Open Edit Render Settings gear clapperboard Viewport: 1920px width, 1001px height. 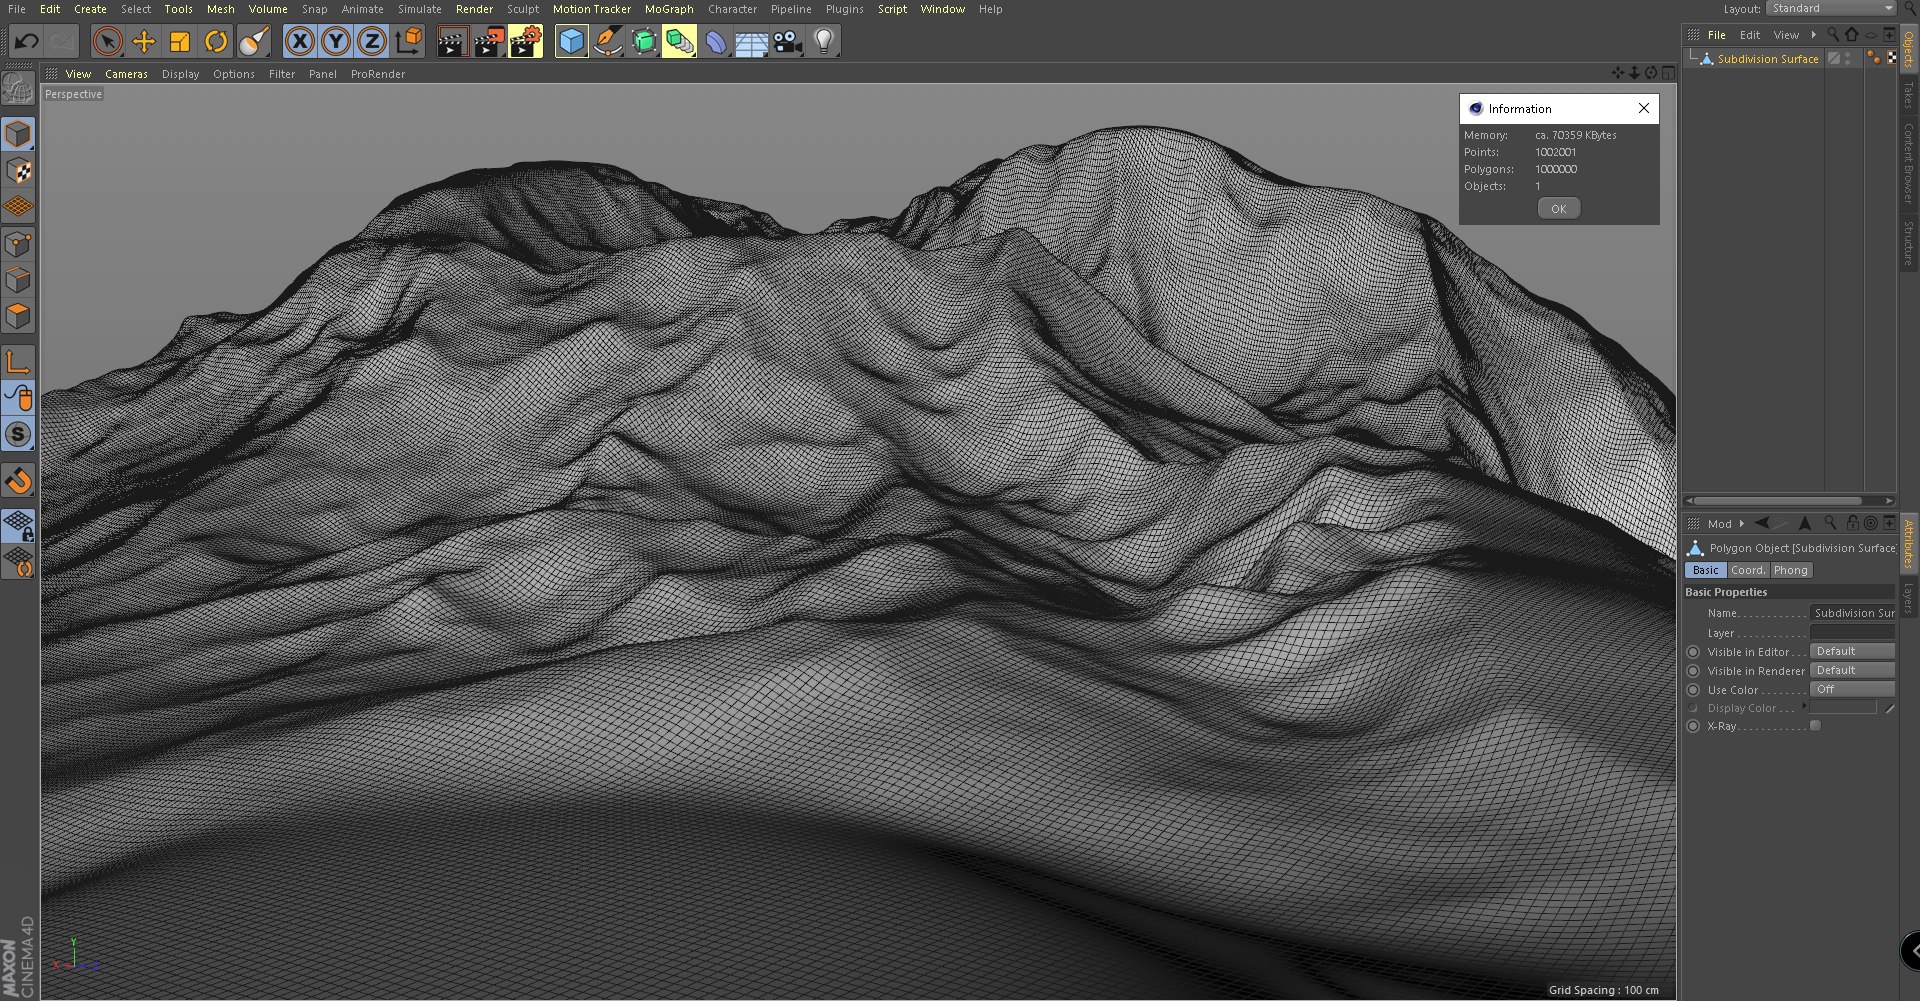coord(526,41)
